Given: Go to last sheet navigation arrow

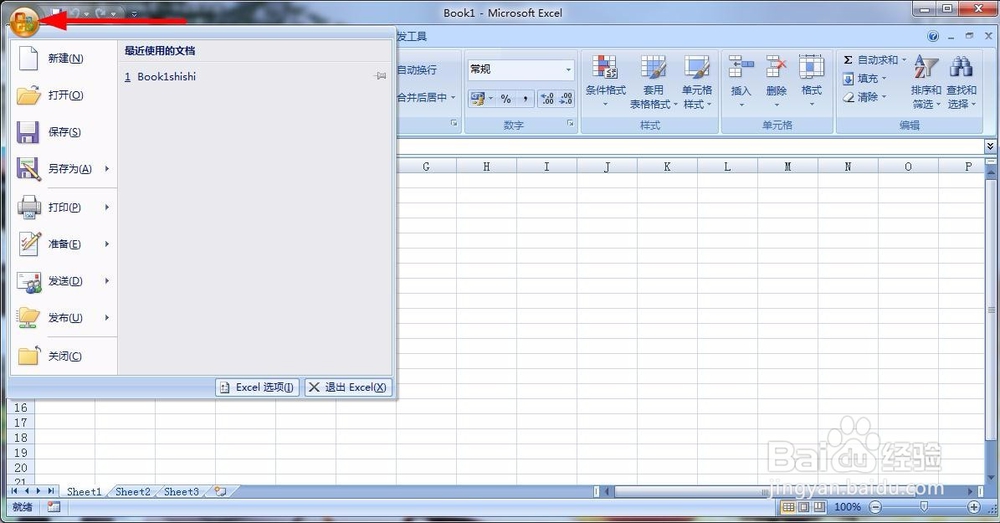Looking at the screenshot, I should point(51,491).
